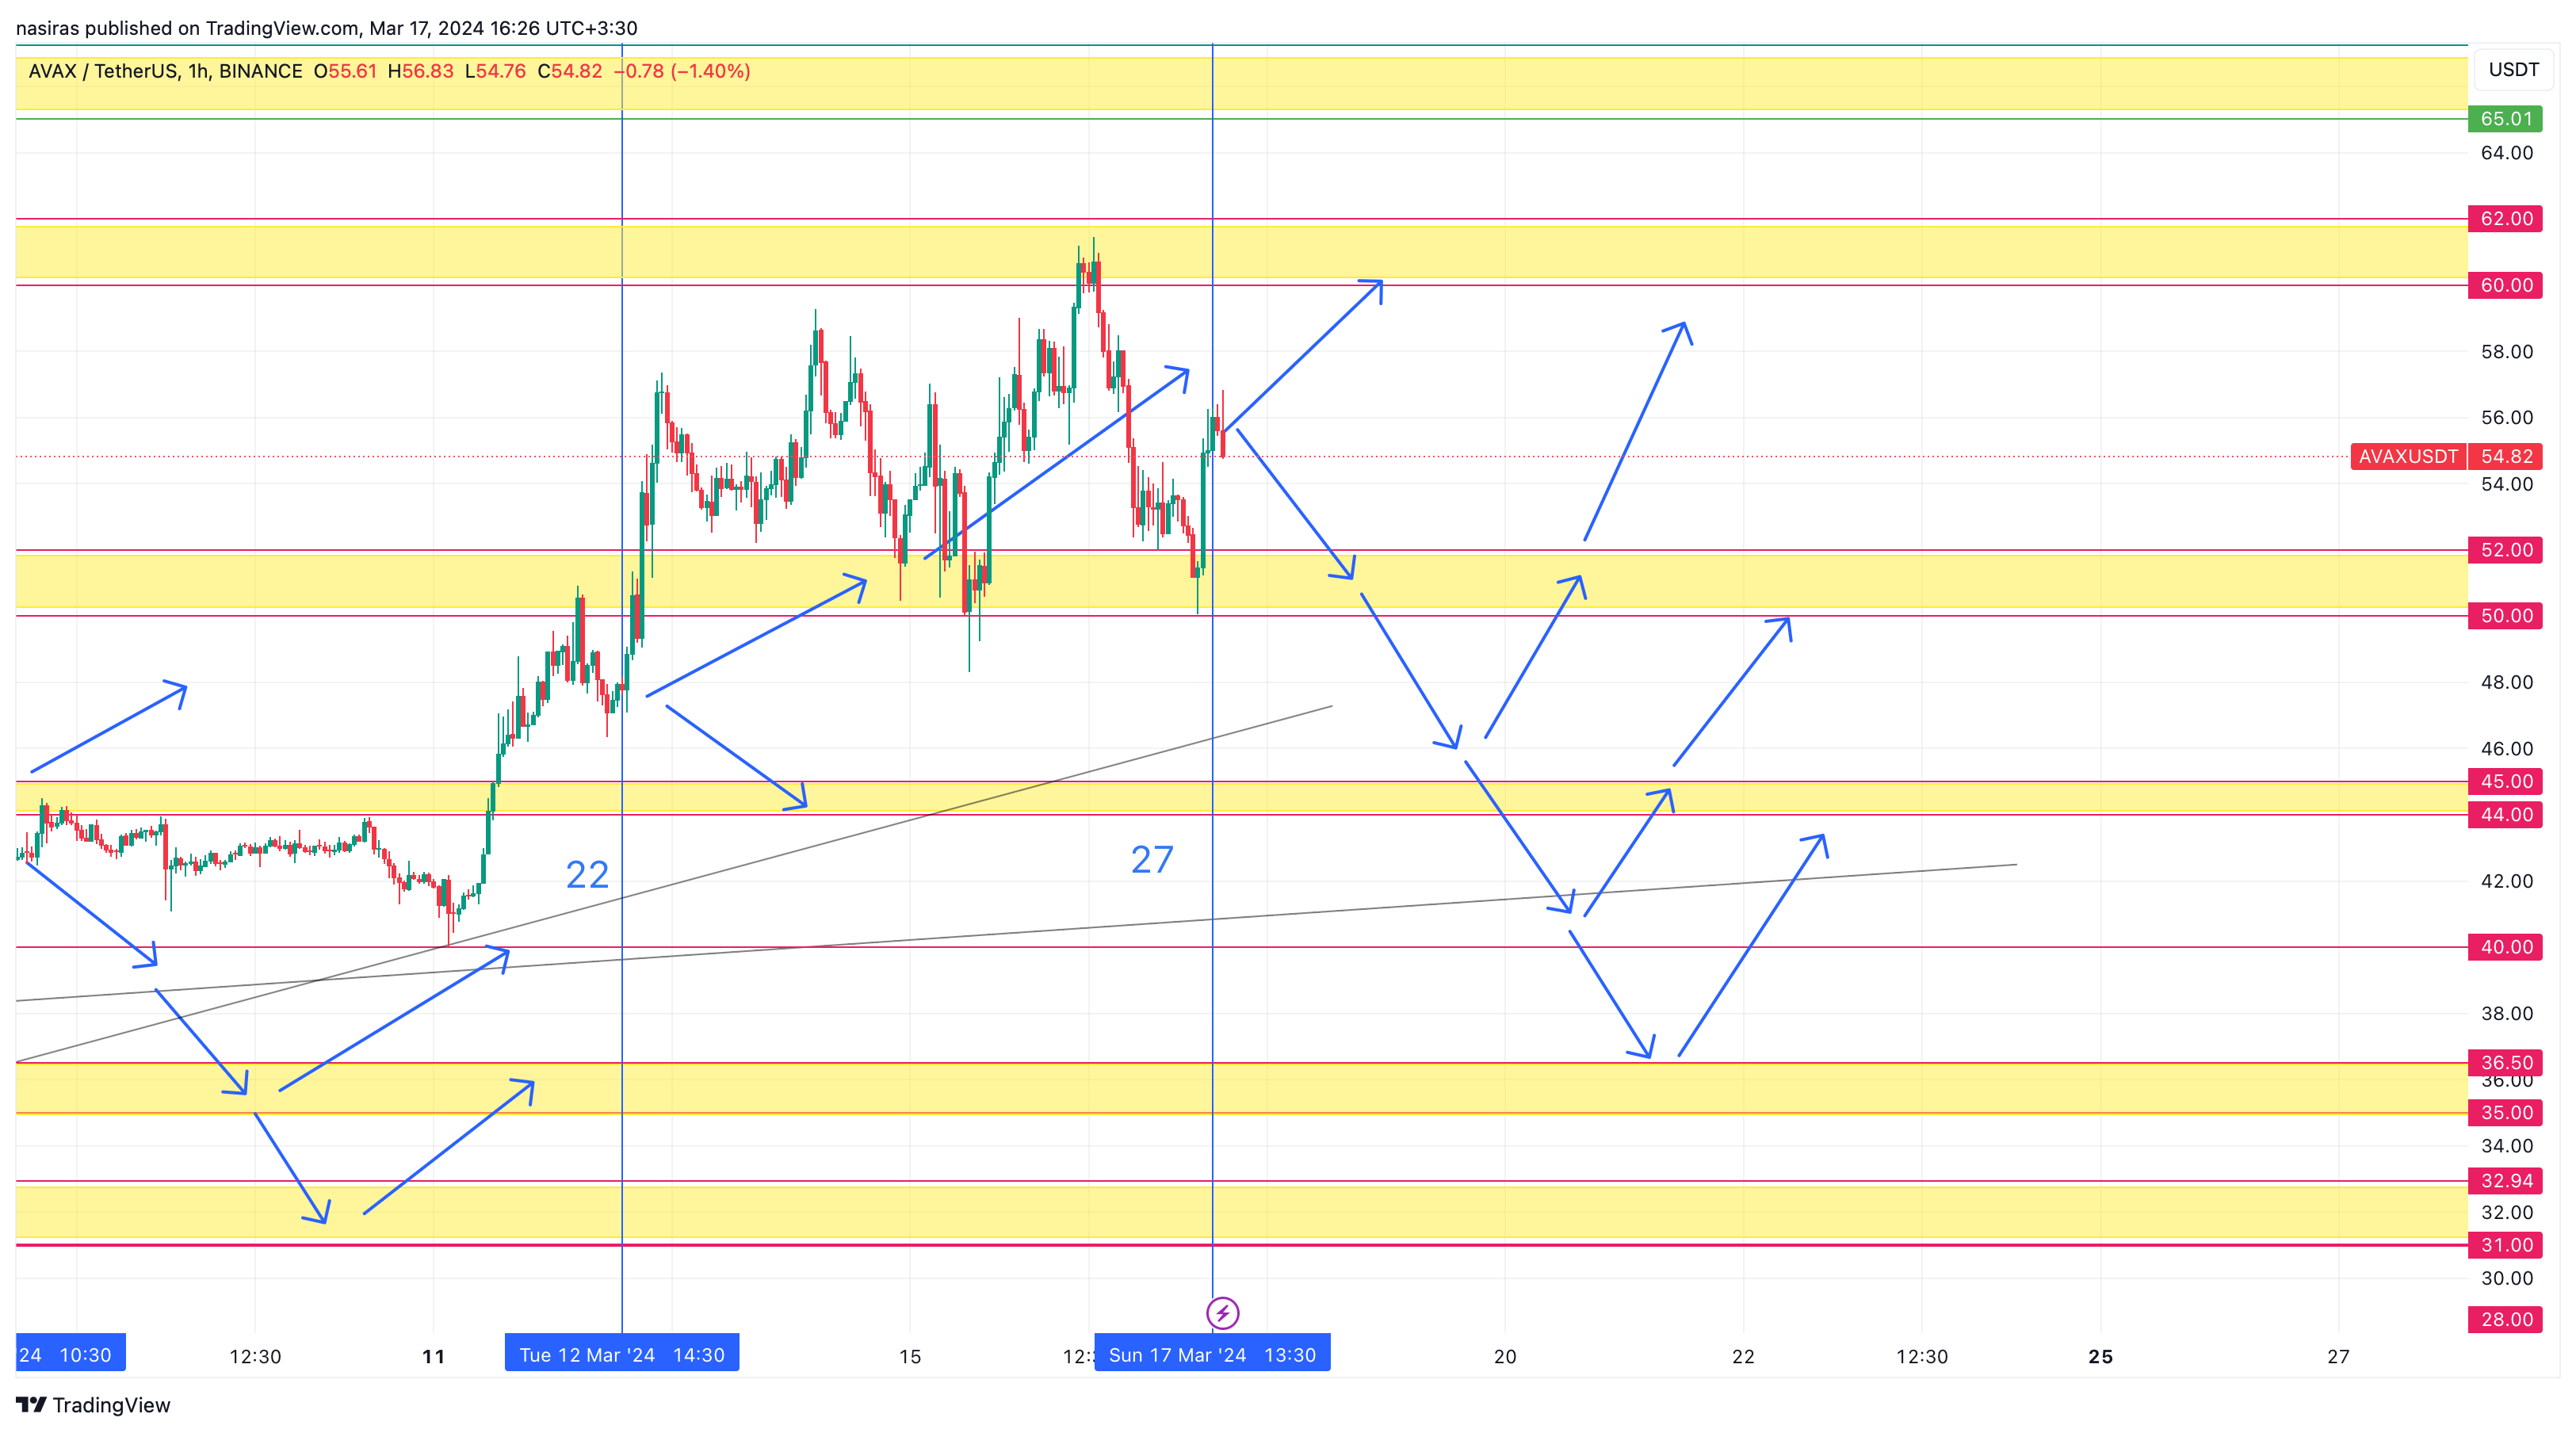Click the 22 date on the time axis
Screen dimensions: 2576x1433
click(x=1743, y=1356)
